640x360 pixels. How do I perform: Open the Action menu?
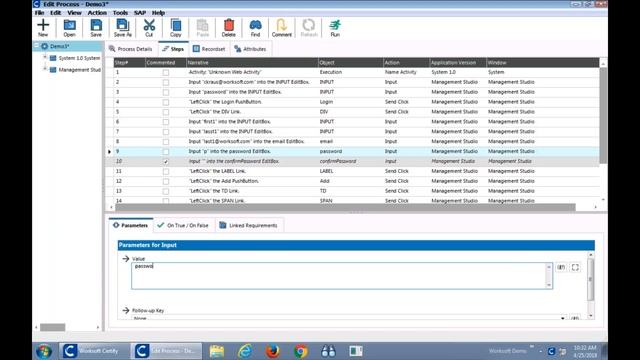point(97,13)
